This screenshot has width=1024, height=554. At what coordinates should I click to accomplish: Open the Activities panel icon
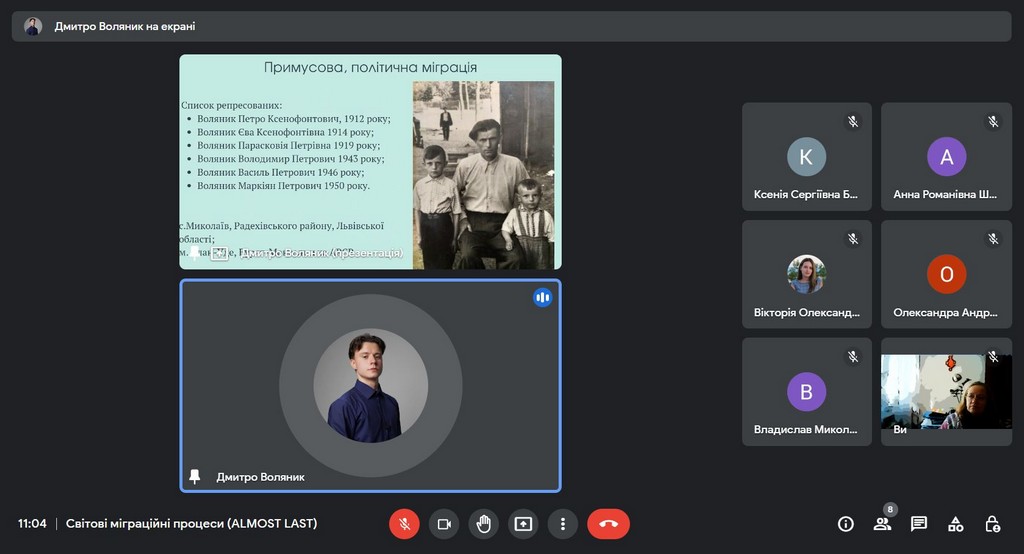point(955,524)
